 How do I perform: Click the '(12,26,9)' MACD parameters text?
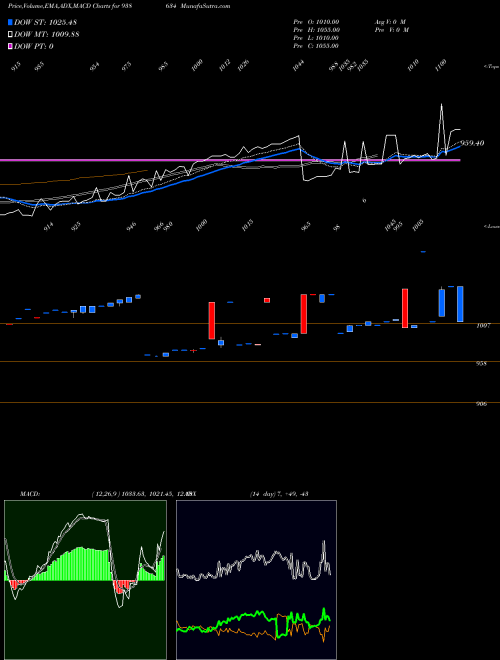pos(106,494)
